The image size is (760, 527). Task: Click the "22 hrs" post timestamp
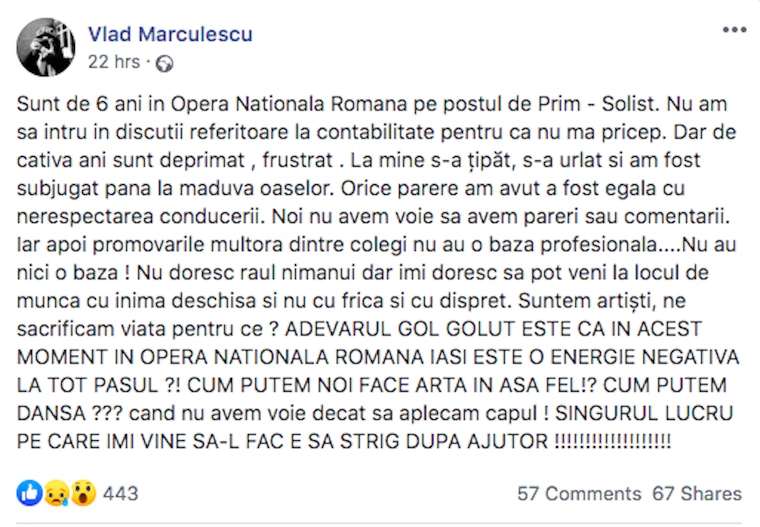click(x=114, y=61)
